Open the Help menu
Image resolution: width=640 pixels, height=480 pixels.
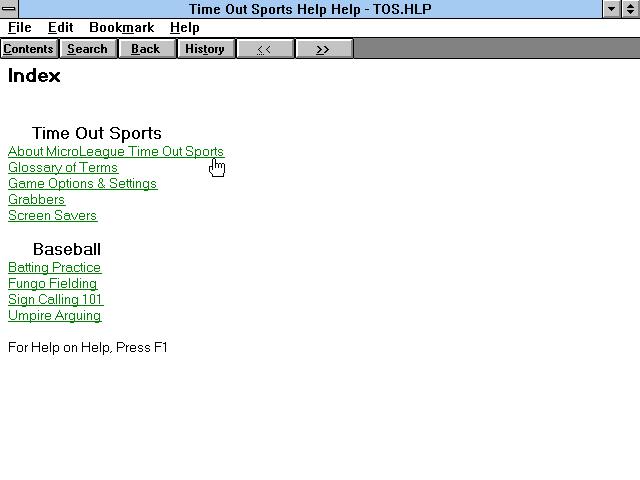pyautogui.click(x=184, y=27)
